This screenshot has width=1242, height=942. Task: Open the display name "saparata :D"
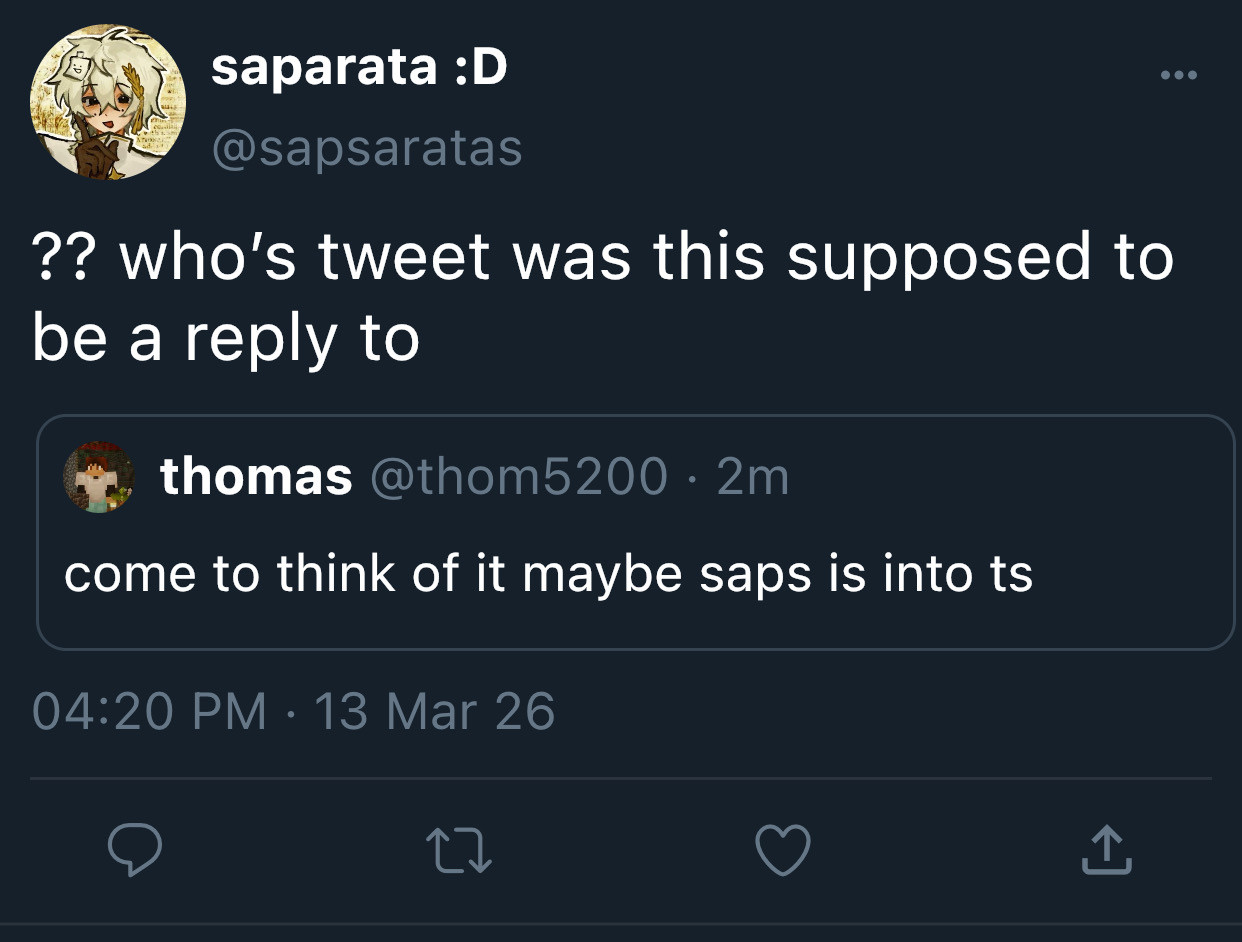pyautogui.click(x=359, y=68)
